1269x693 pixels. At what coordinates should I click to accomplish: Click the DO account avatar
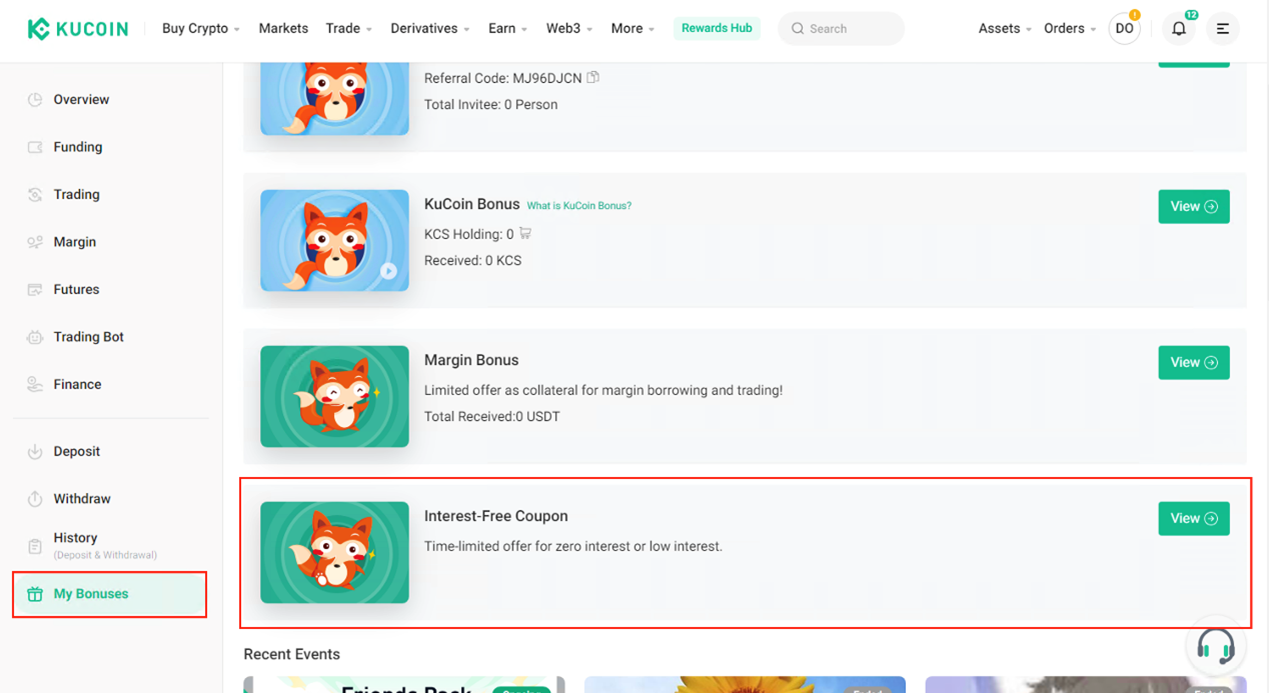[x=1124, y=29]
